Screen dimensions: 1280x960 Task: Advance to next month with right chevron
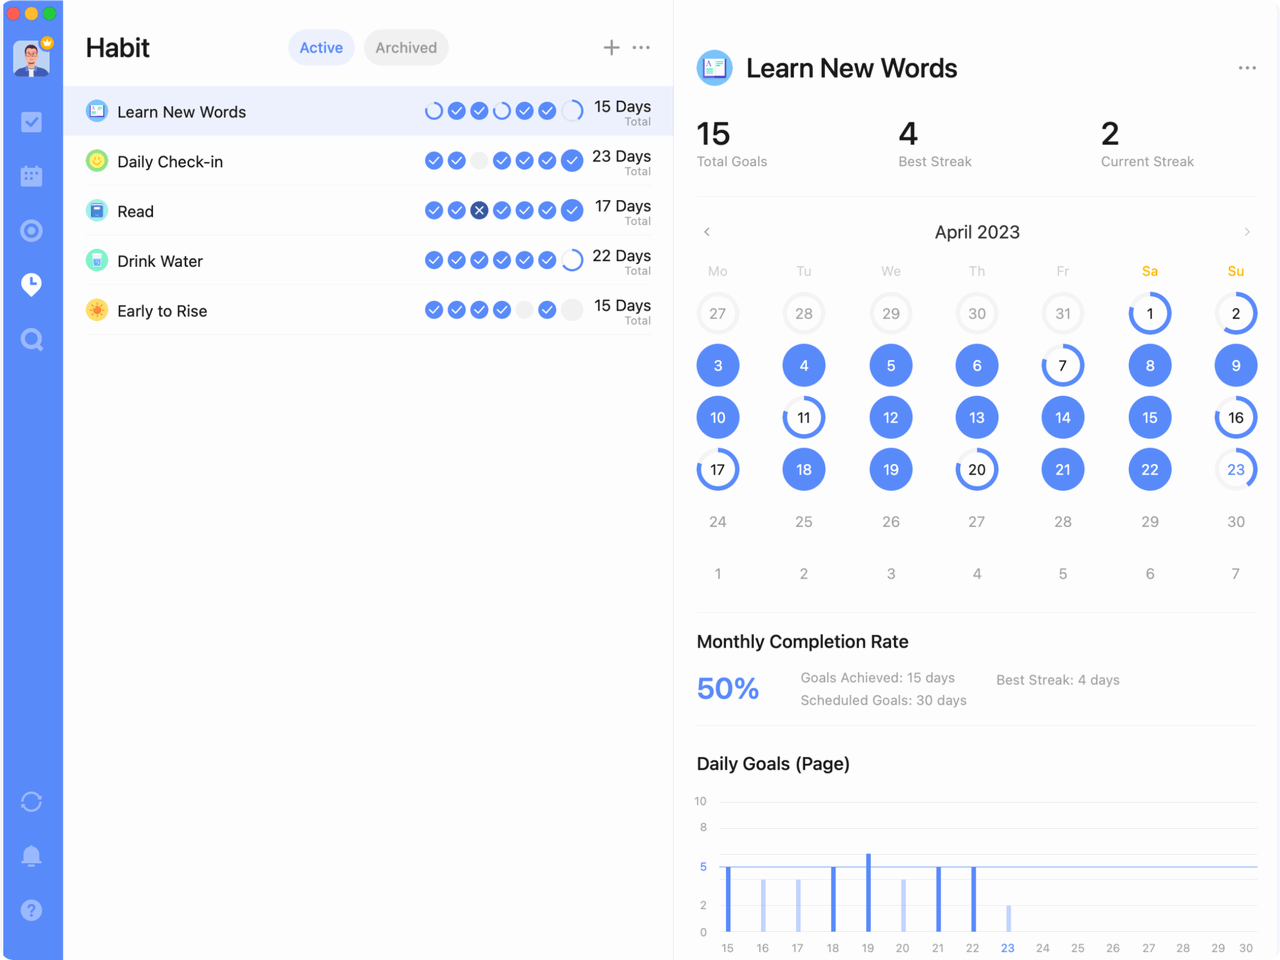point(1247,231)
